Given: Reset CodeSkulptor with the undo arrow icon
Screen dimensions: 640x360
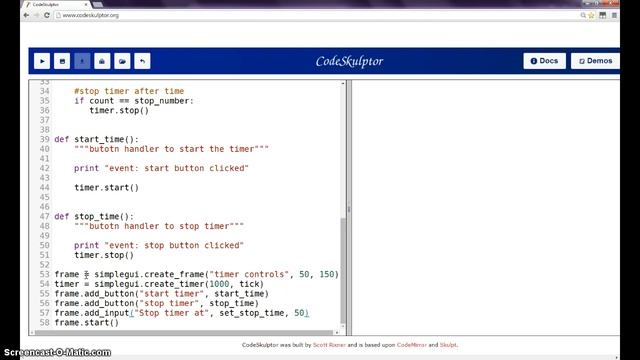Looking at the screenshot, I should pos(142,61).
